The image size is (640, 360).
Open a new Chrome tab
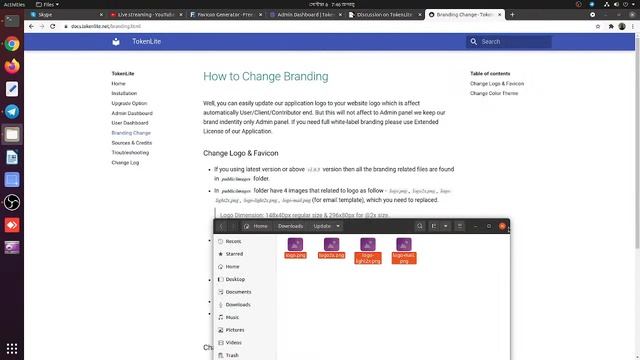512,15
